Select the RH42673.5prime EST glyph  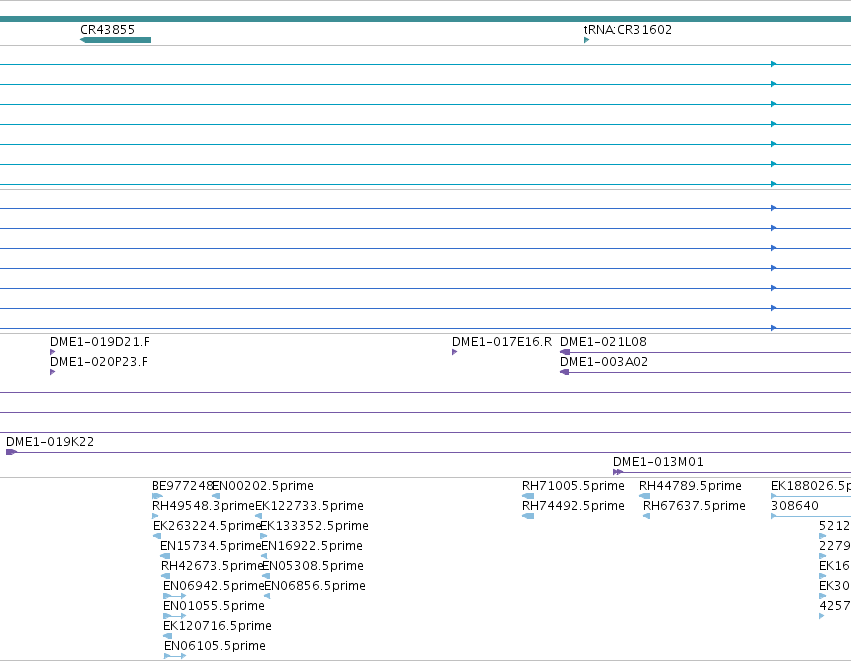point(166,576)
